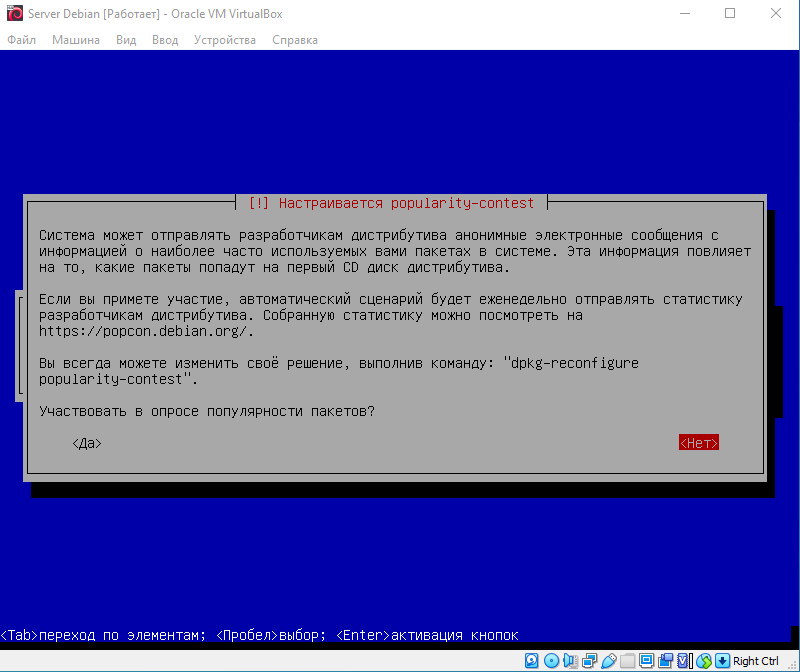
Task: Choose <Да> to join the package survey
Action: tap(87, 443)
